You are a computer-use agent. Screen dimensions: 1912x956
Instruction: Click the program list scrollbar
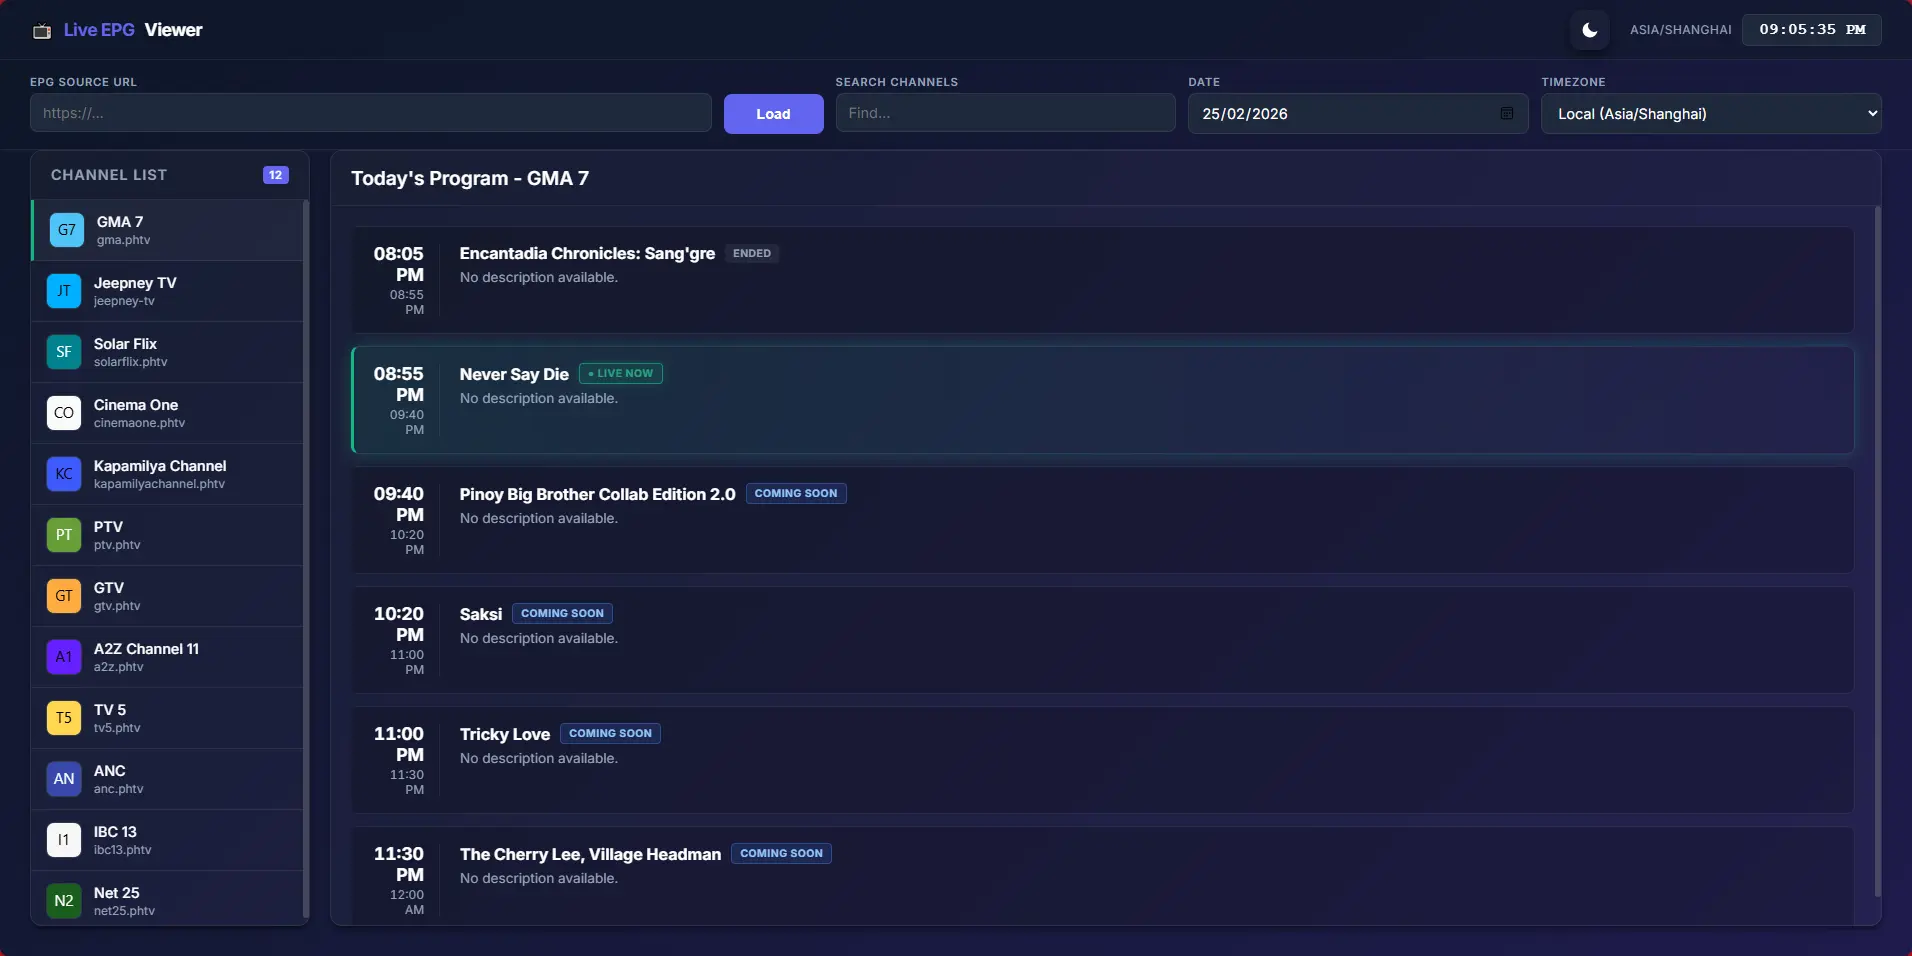[x=1877, y=551]
